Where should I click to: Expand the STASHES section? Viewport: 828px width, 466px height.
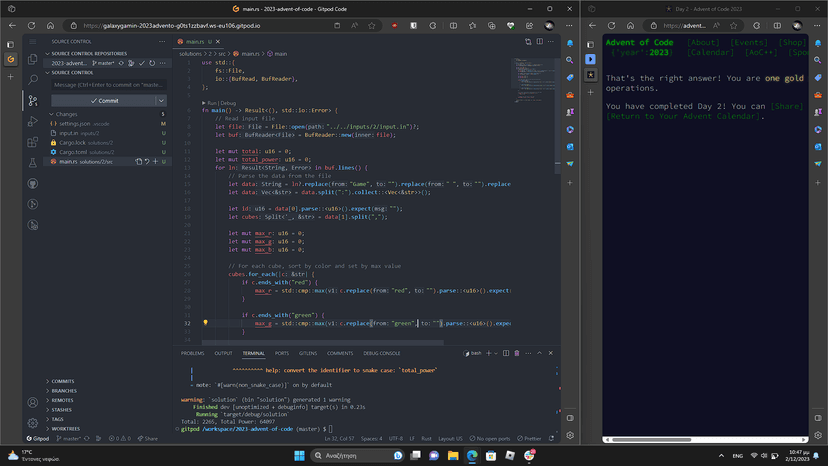pyautogui.click(x=62, y=410)
